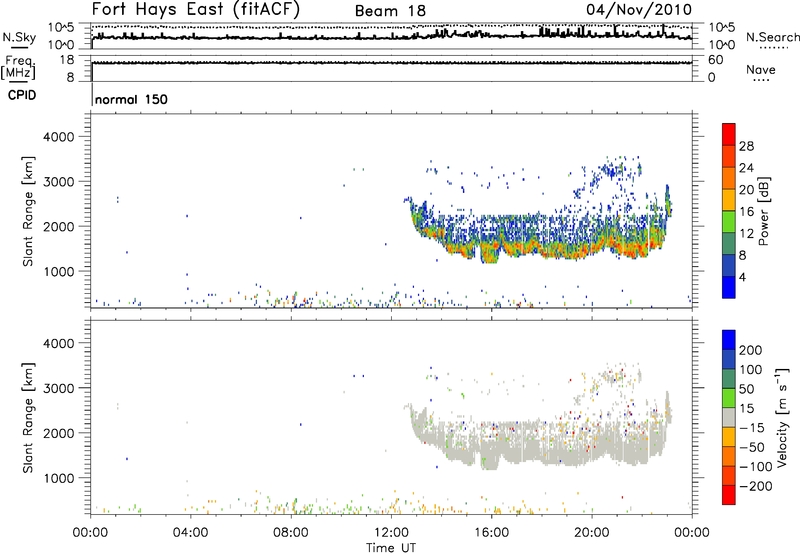This screenshot has width=800, height=554.
Task: Select the gray segment of Velocity color bar
Action: [x=729, y=417]
